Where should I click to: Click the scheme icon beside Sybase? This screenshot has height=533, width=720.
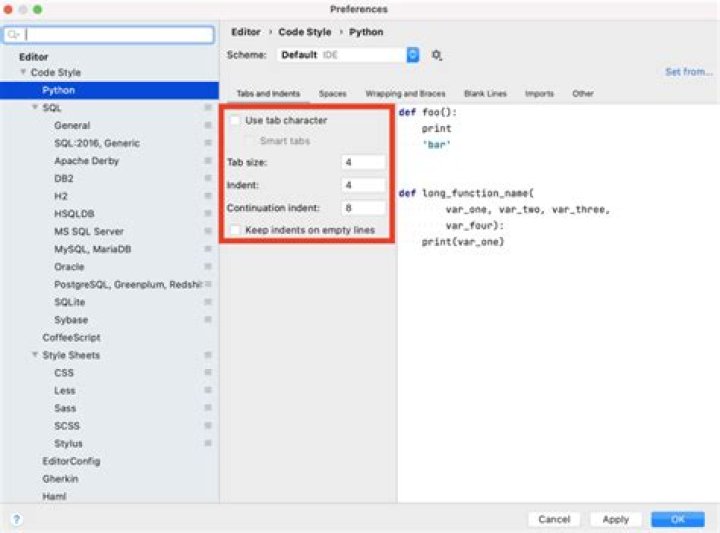click(x=208, y=319)
